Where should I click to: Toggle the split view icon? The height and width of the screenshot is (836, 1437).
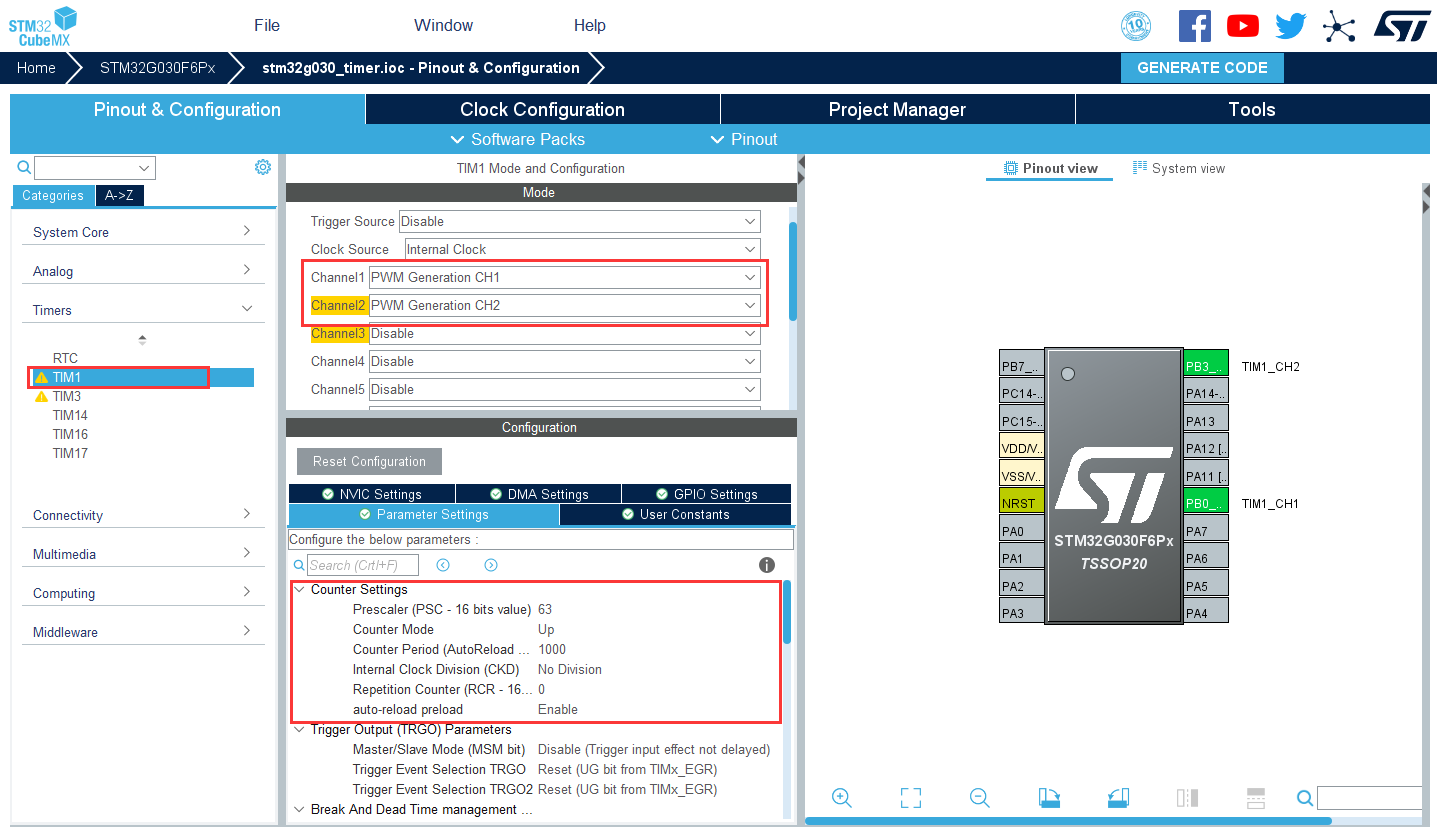click(x=1187, y=797)
